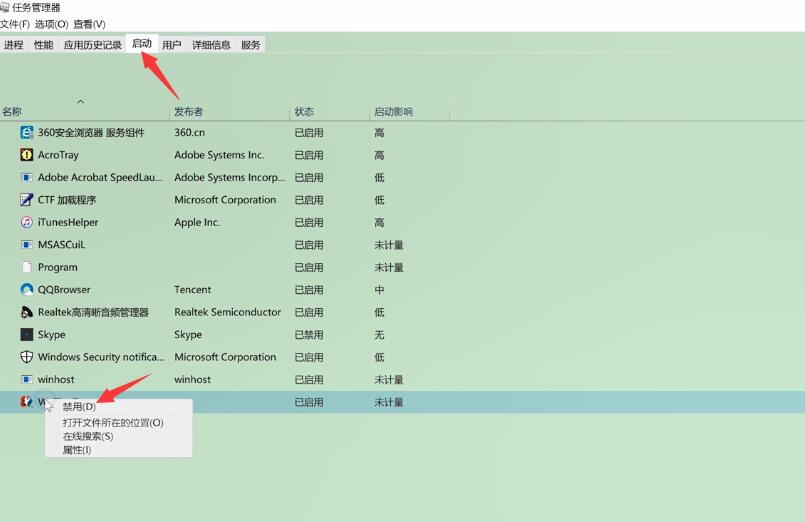The width and height of the screenshot is (805, 522).
Task: Sort by the 状态 column header
Action: tap(304, 111)
